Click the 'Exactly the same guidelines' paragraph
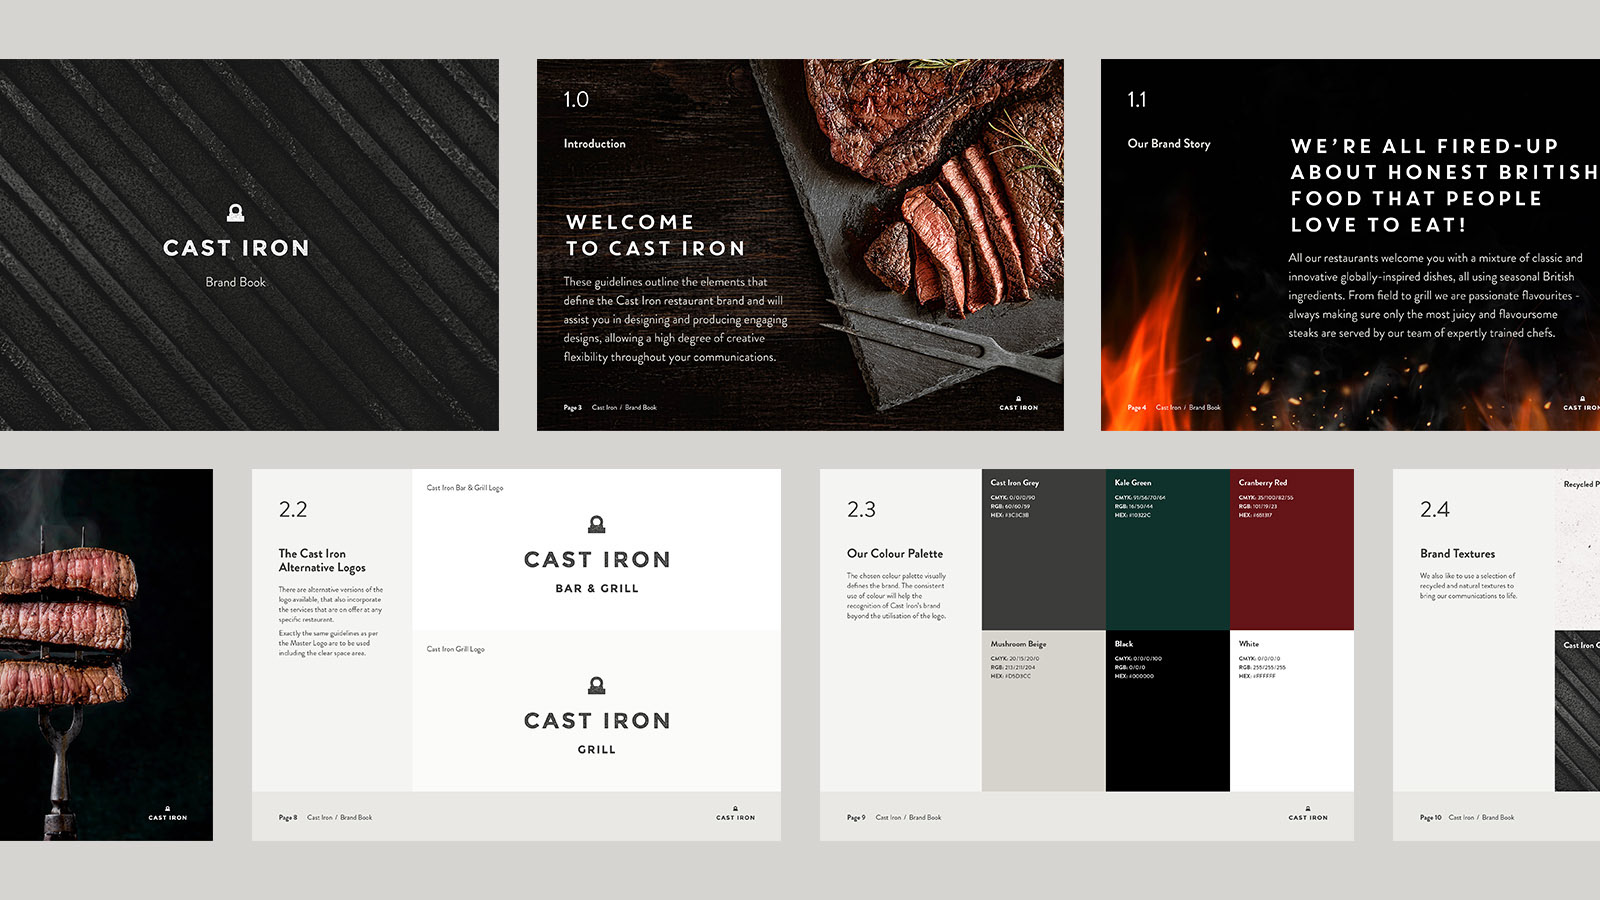Screen dimensions: 1600x900 click(329, 644)
